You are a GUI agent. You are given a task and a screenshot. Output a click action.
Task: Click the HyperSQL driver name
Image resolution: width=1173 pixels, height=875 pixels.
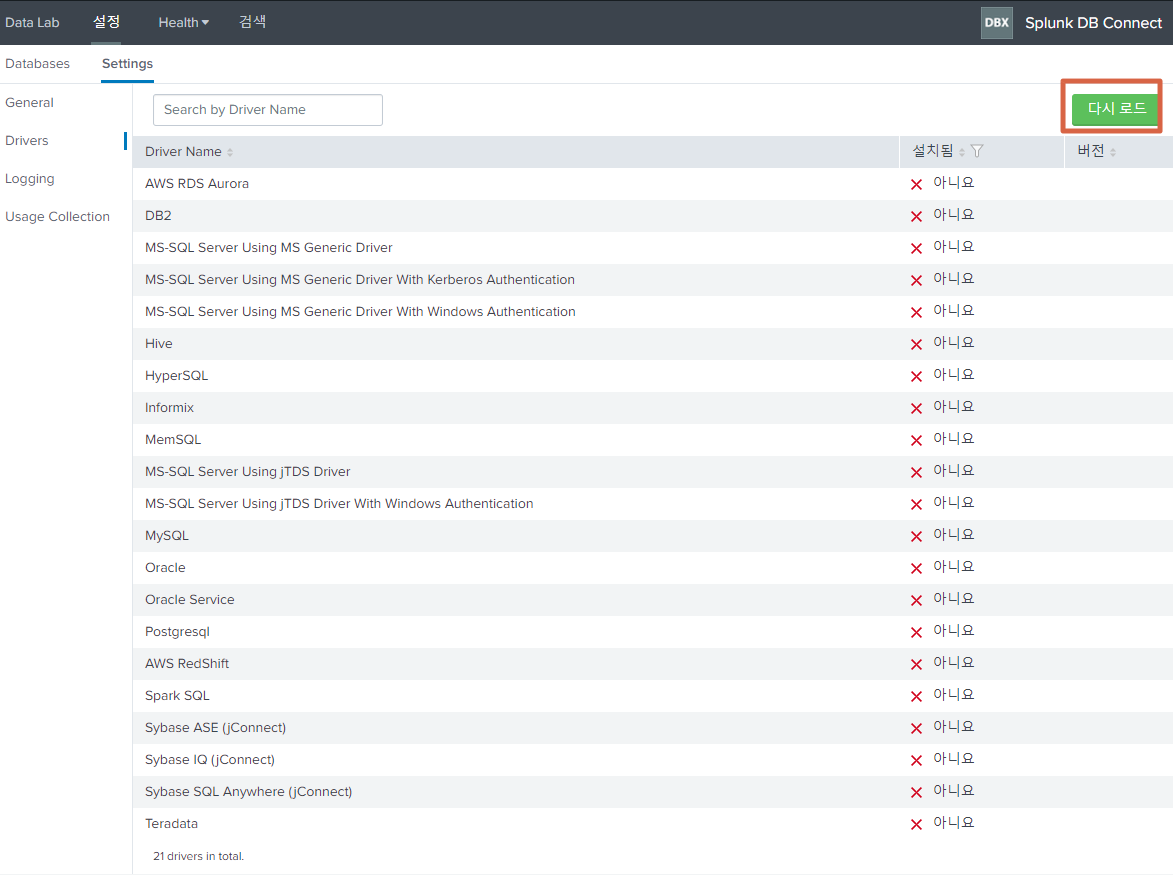click(x=177, y=376)
